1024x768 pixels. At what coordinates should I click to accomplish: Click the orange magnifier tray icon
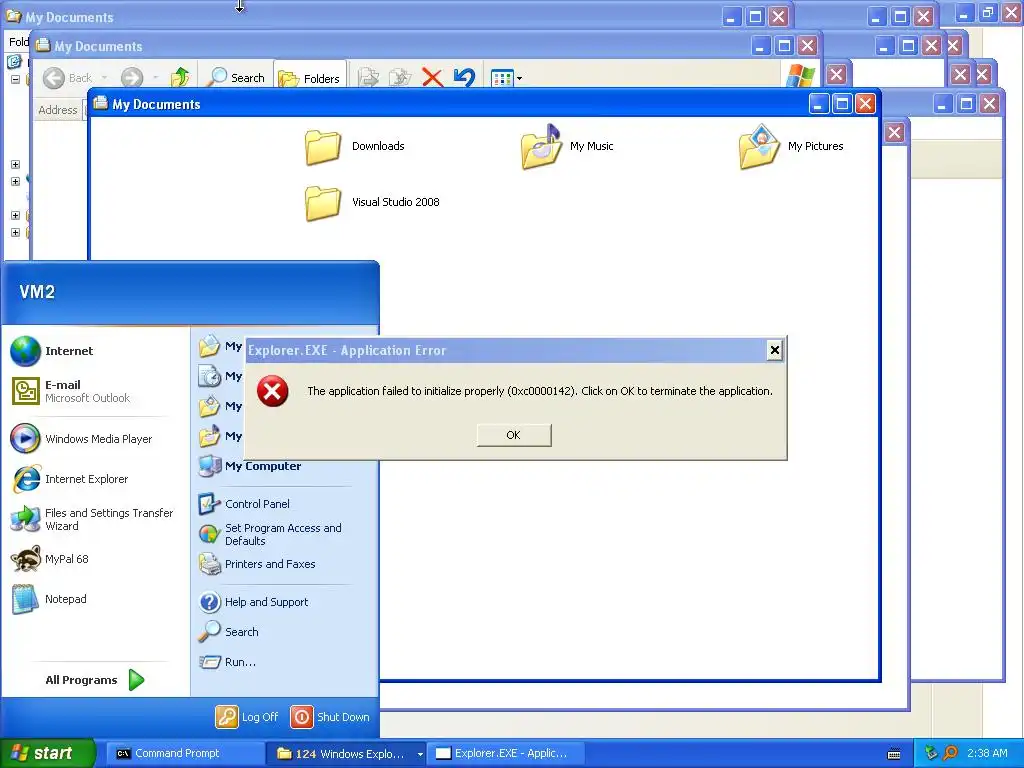tap(950, 754)
